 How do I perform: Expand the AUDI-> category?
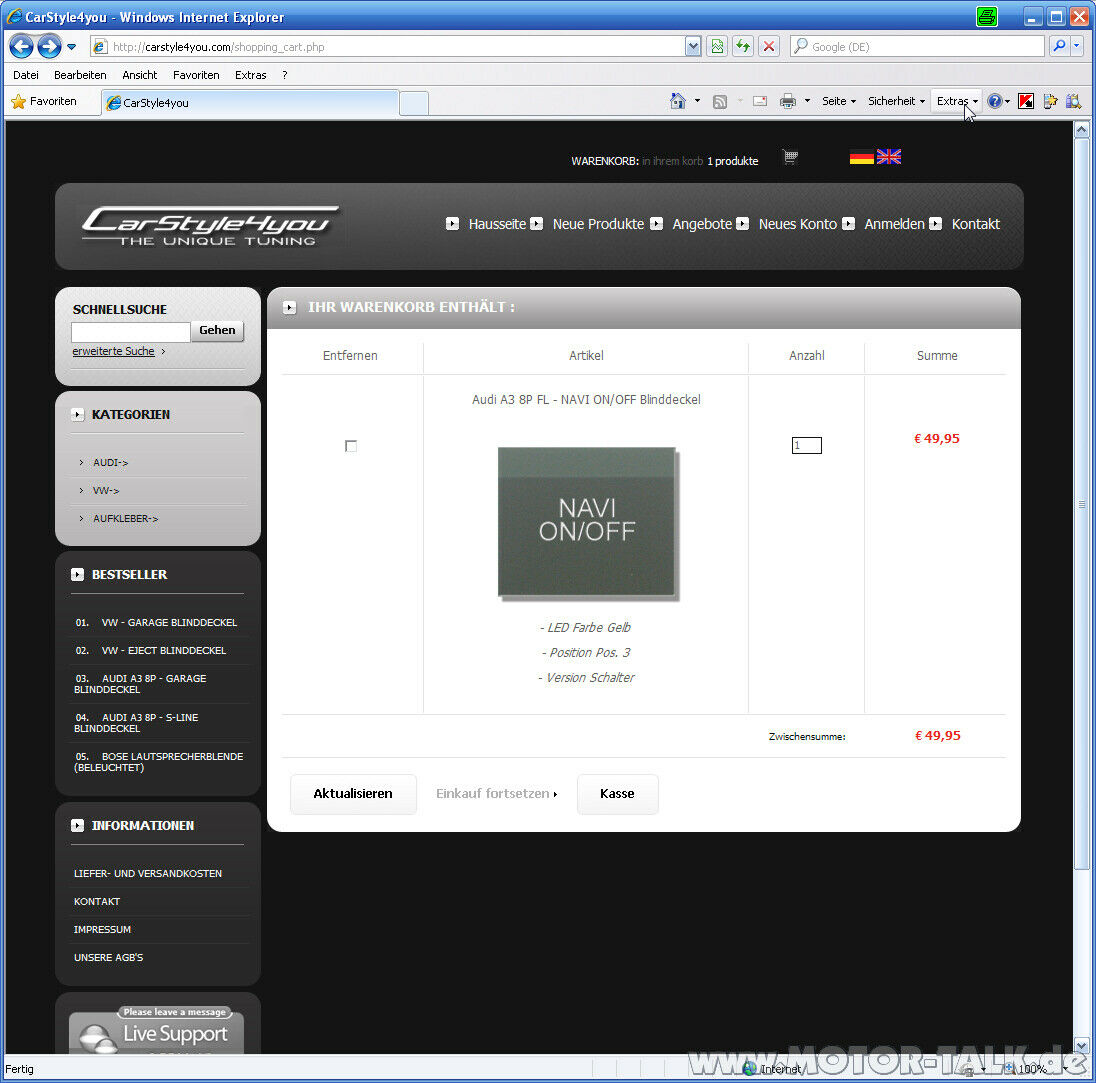[x=110, y=462]
